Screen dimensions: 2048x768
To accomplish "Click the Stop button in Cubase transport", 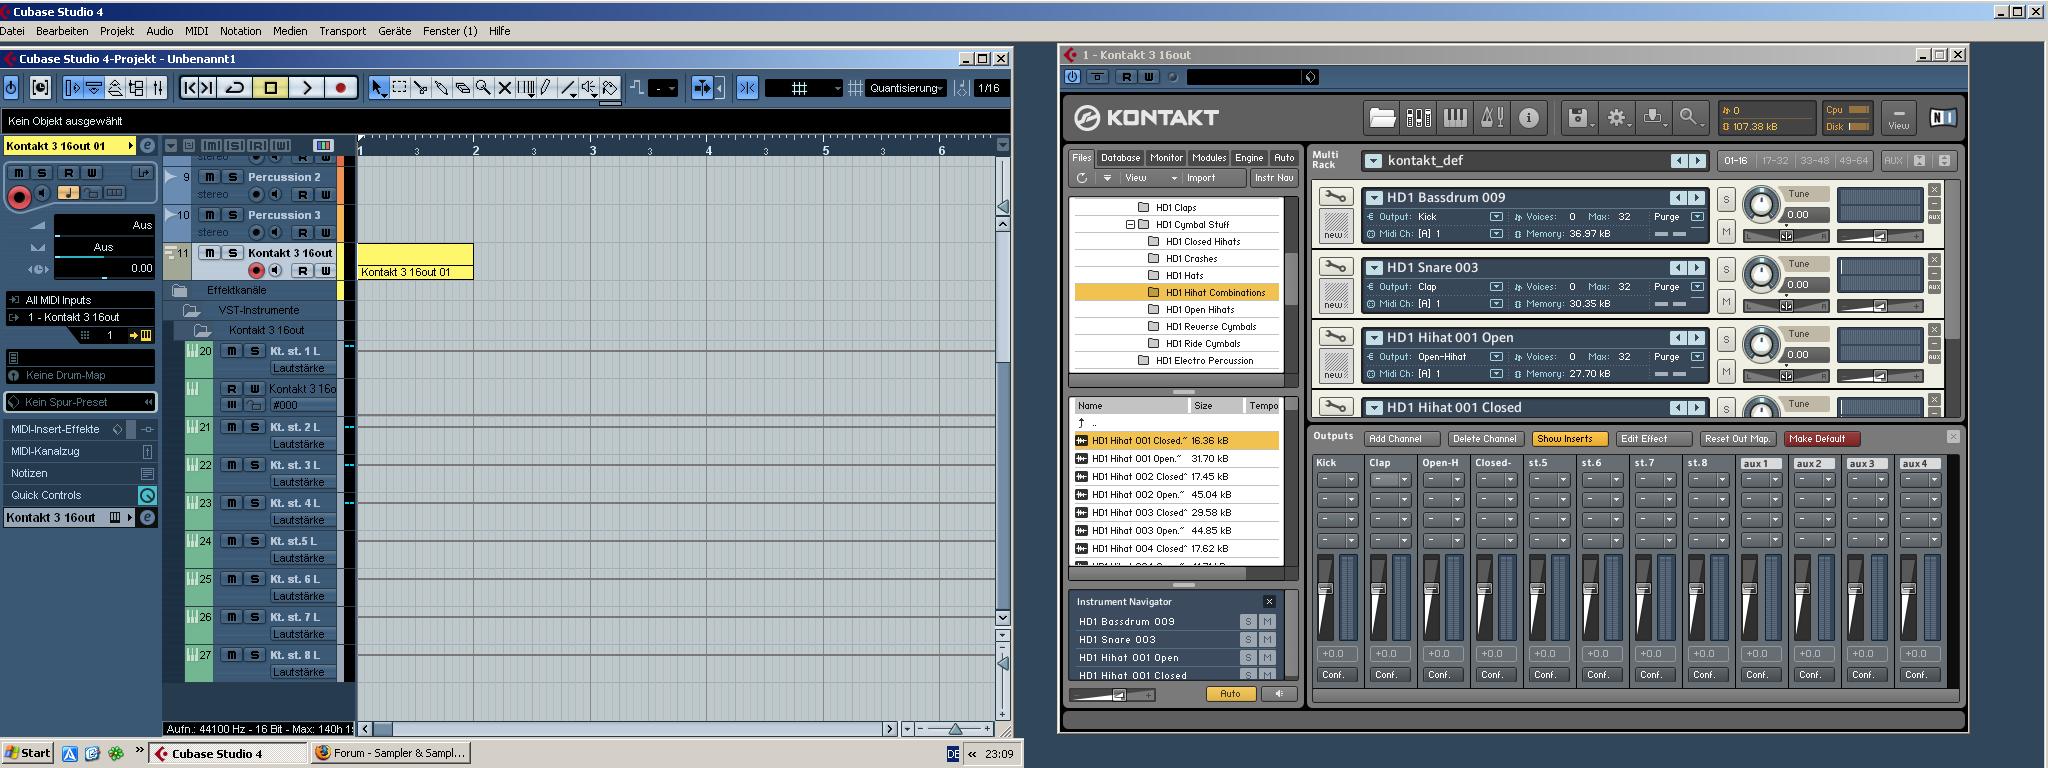I will [270, 88].
